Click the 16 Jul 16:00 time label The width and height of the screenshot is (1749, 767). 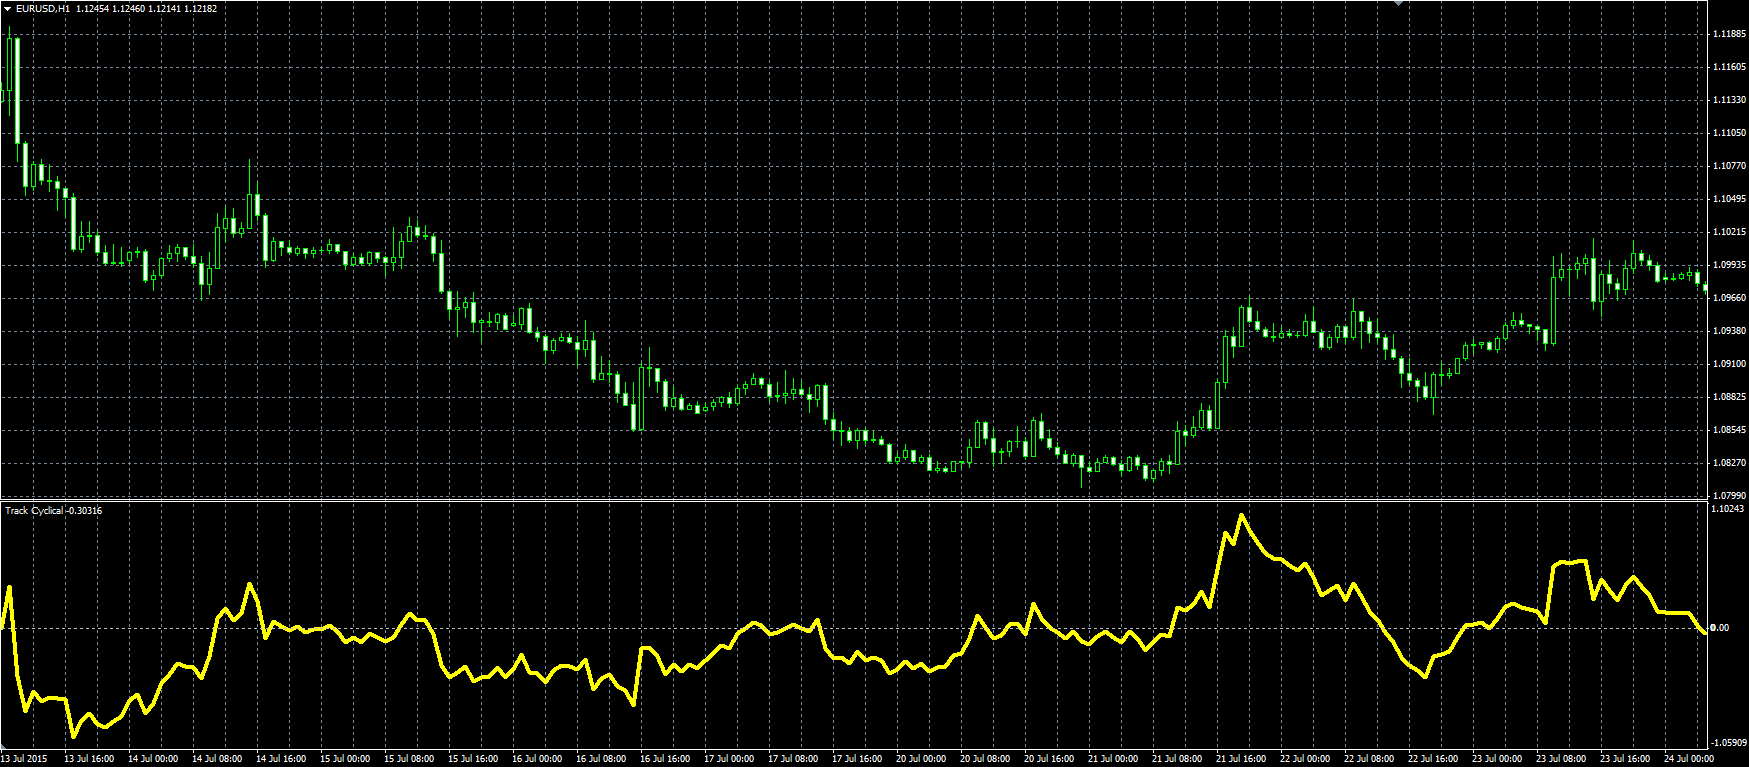(x=665, y=759)
